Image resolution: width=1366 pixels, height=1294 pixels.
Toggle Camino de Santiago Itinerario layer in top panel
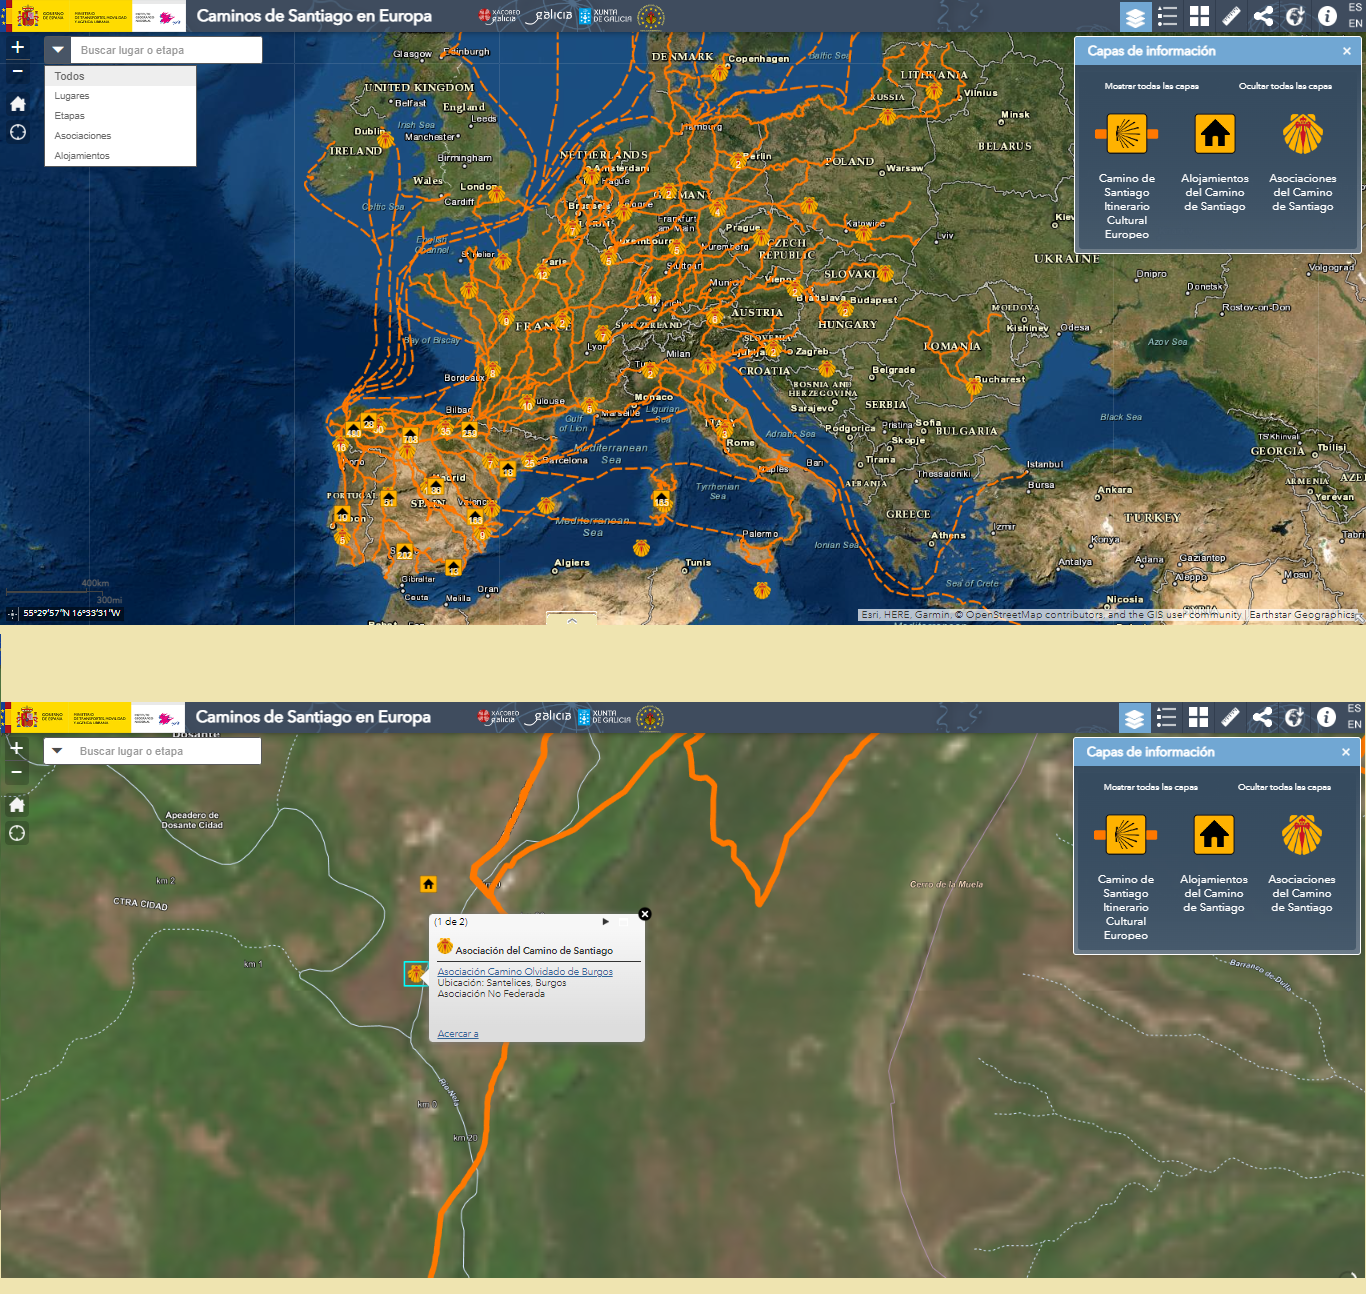(x=1127, y=134)
